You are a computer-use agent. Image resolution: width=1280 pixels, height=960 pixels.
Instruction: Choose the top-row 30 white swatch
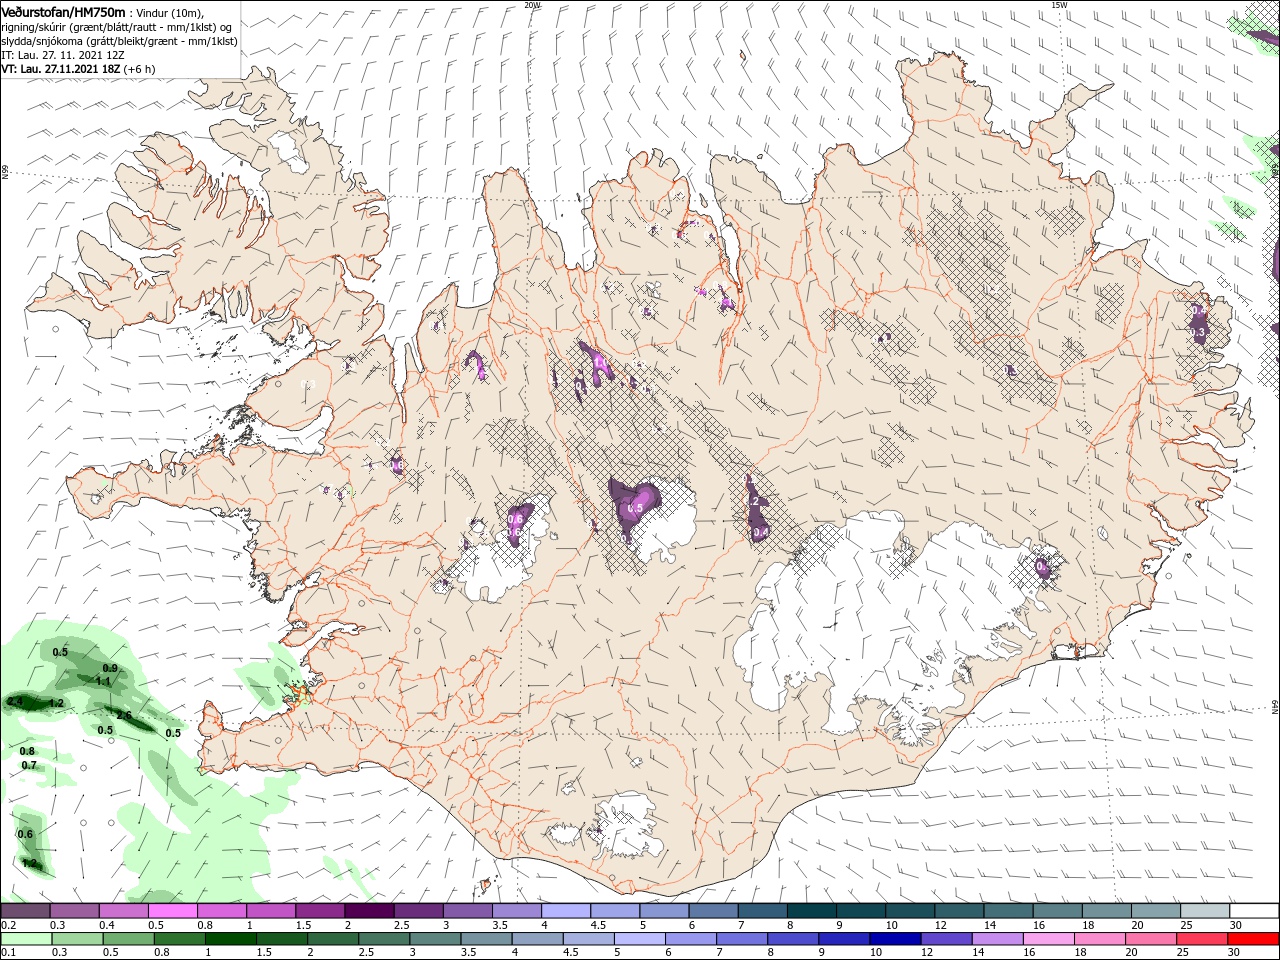pyautogui.click(x=1253, y=911)
